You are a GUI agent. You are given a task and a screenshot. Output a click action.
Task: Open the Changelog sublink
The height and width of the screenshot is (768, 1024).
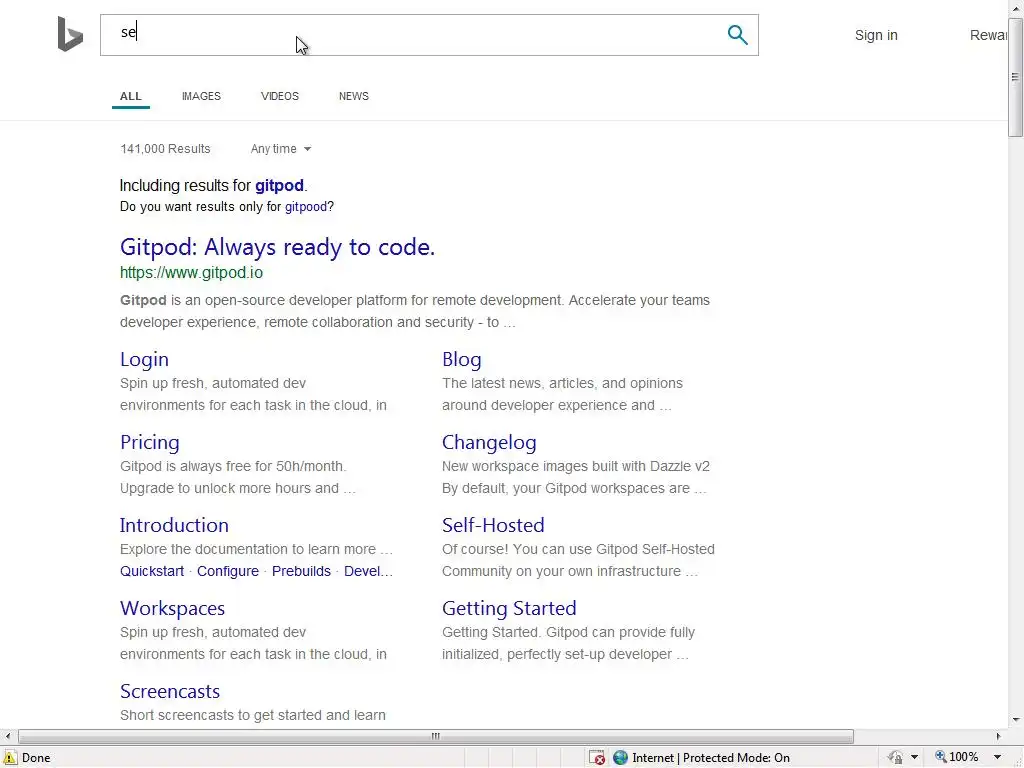click(x=489, y=442)
